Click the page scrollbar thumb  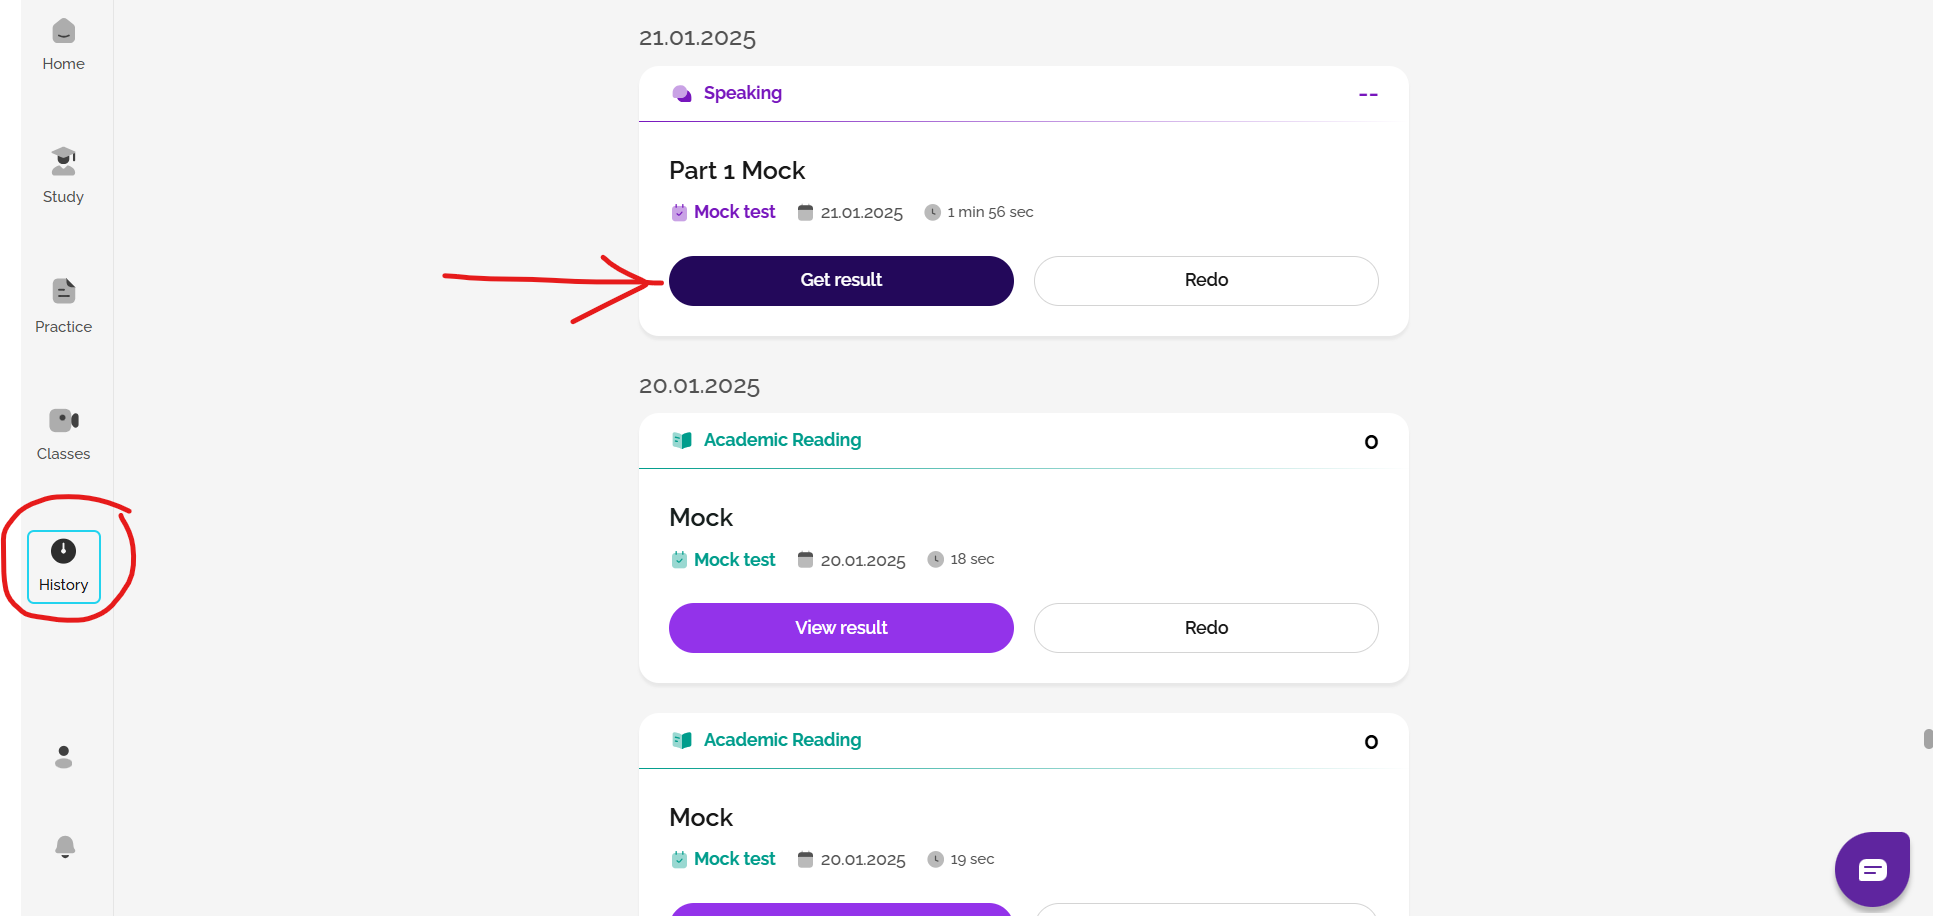[x=1927, y=739]
